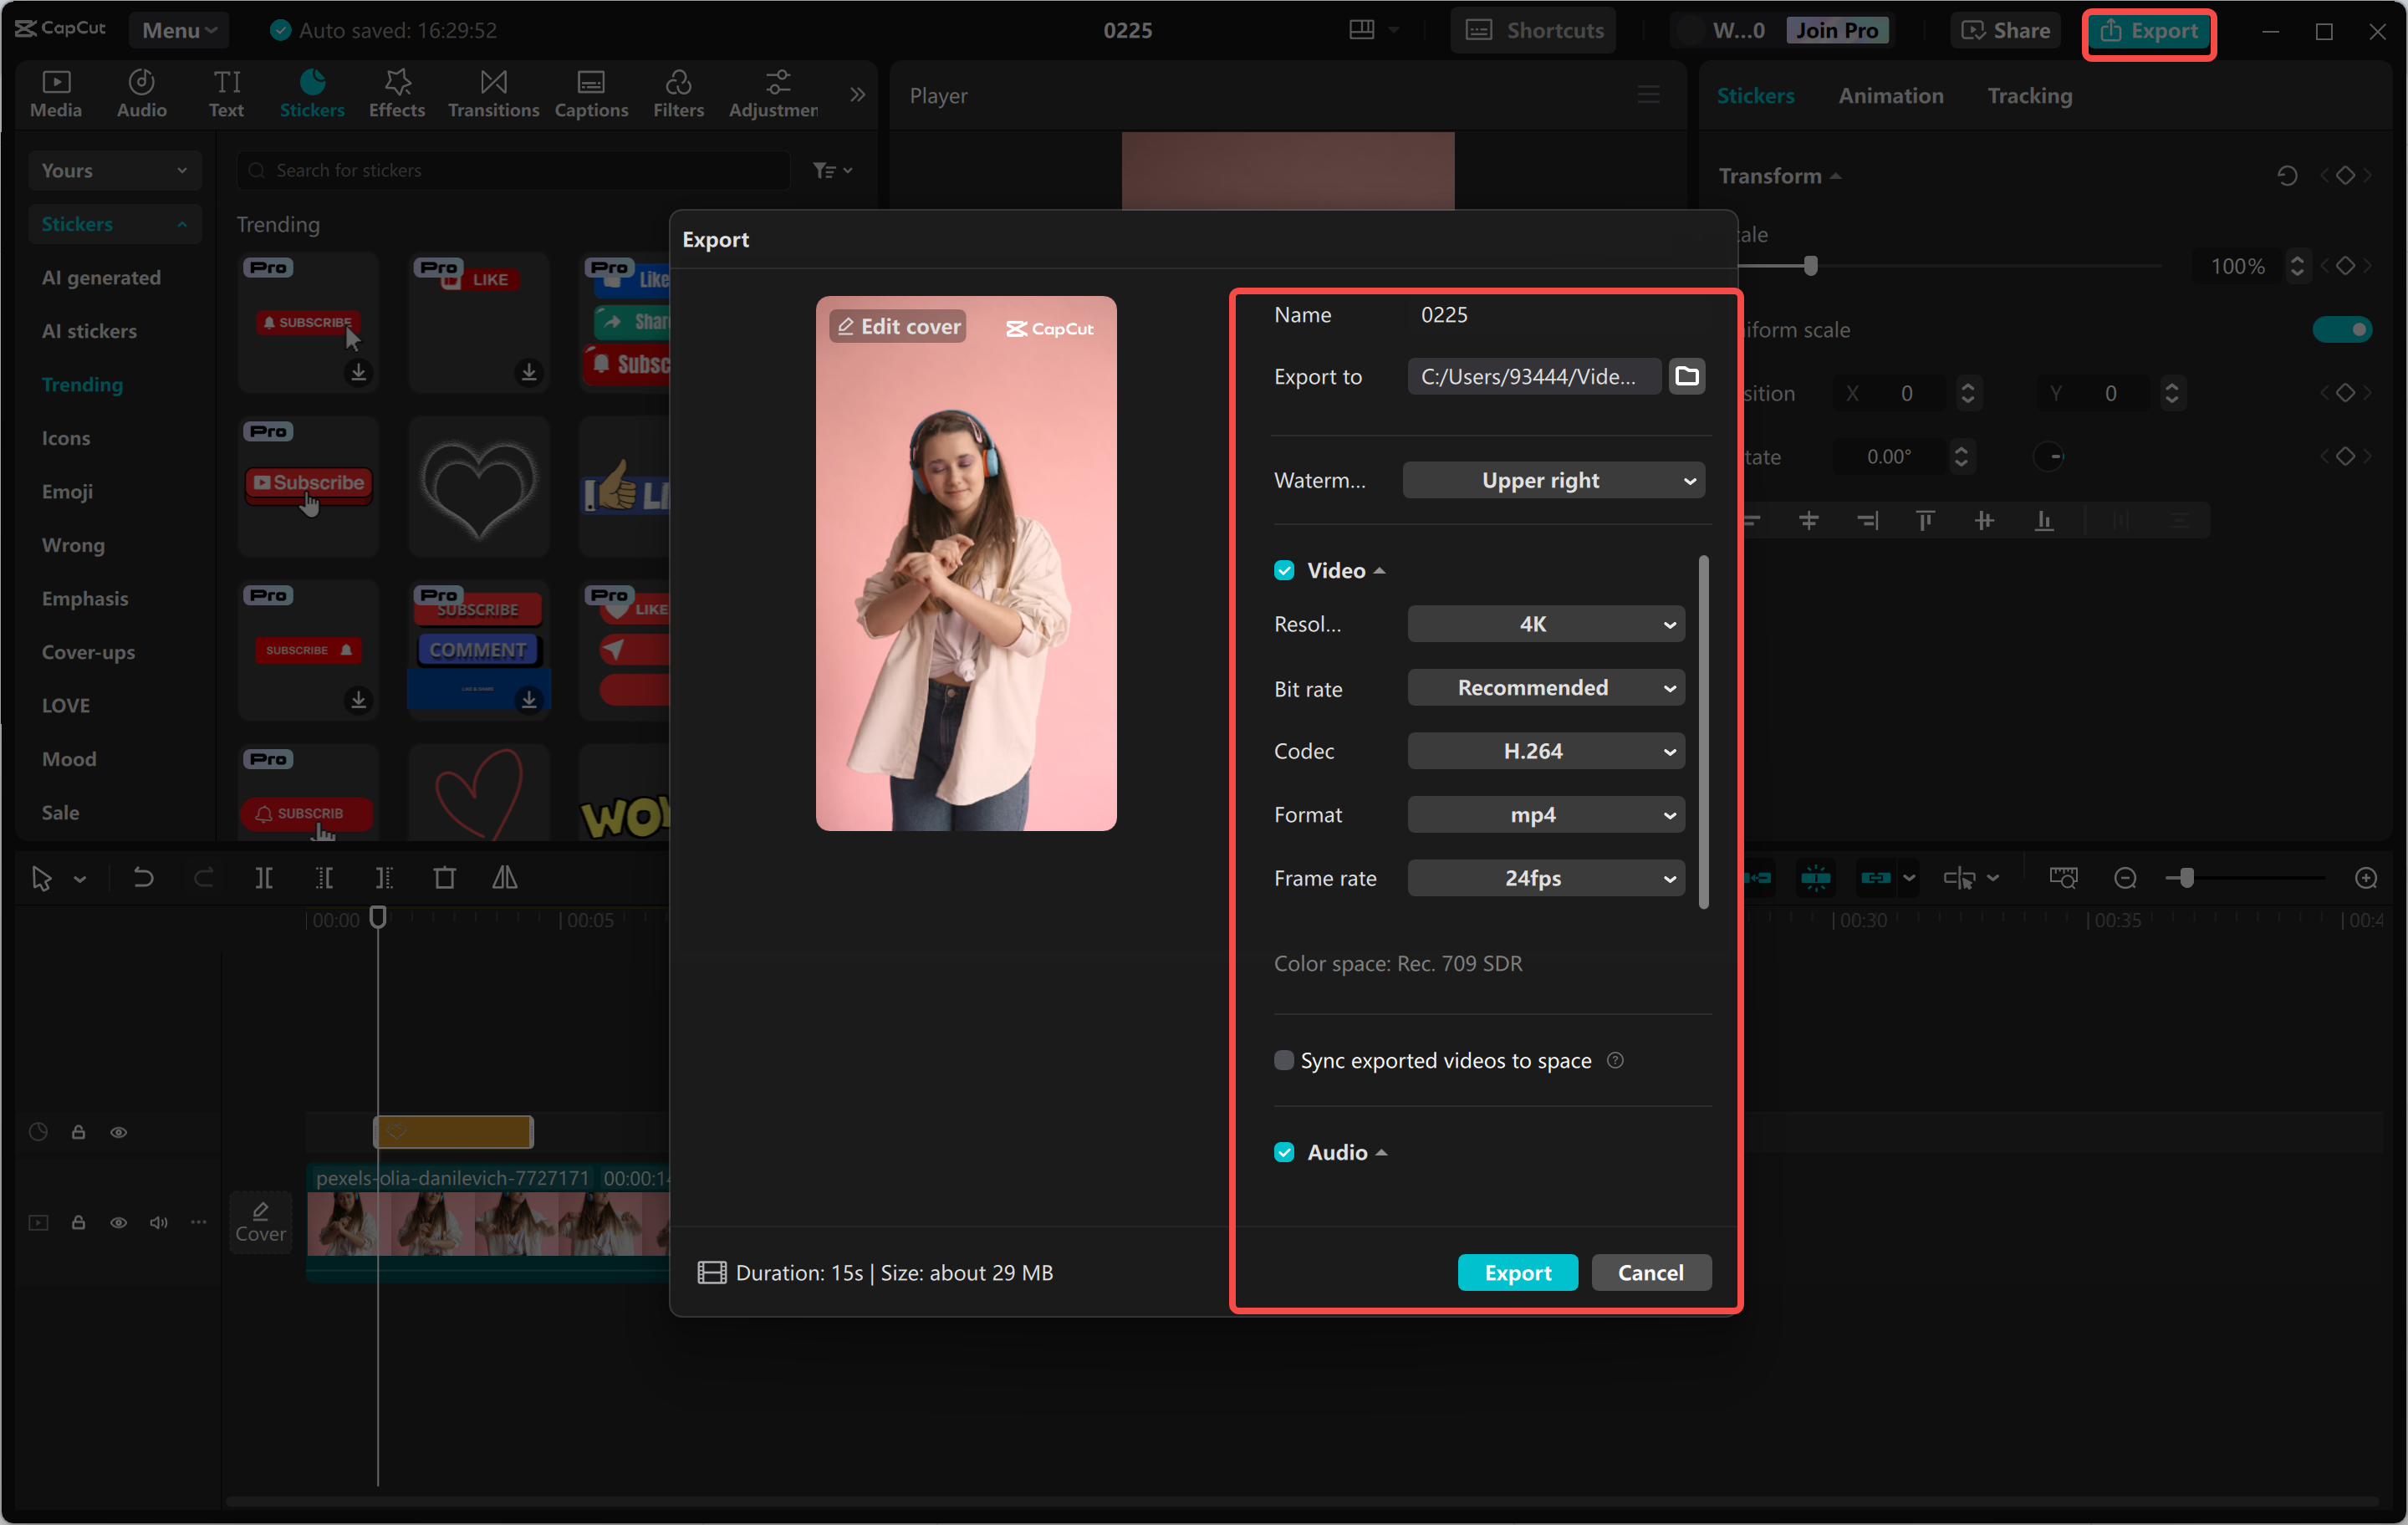Open the Resolution dropdown set to 4K
The image size is (2408, 1525).
(x=1545, y=623)
